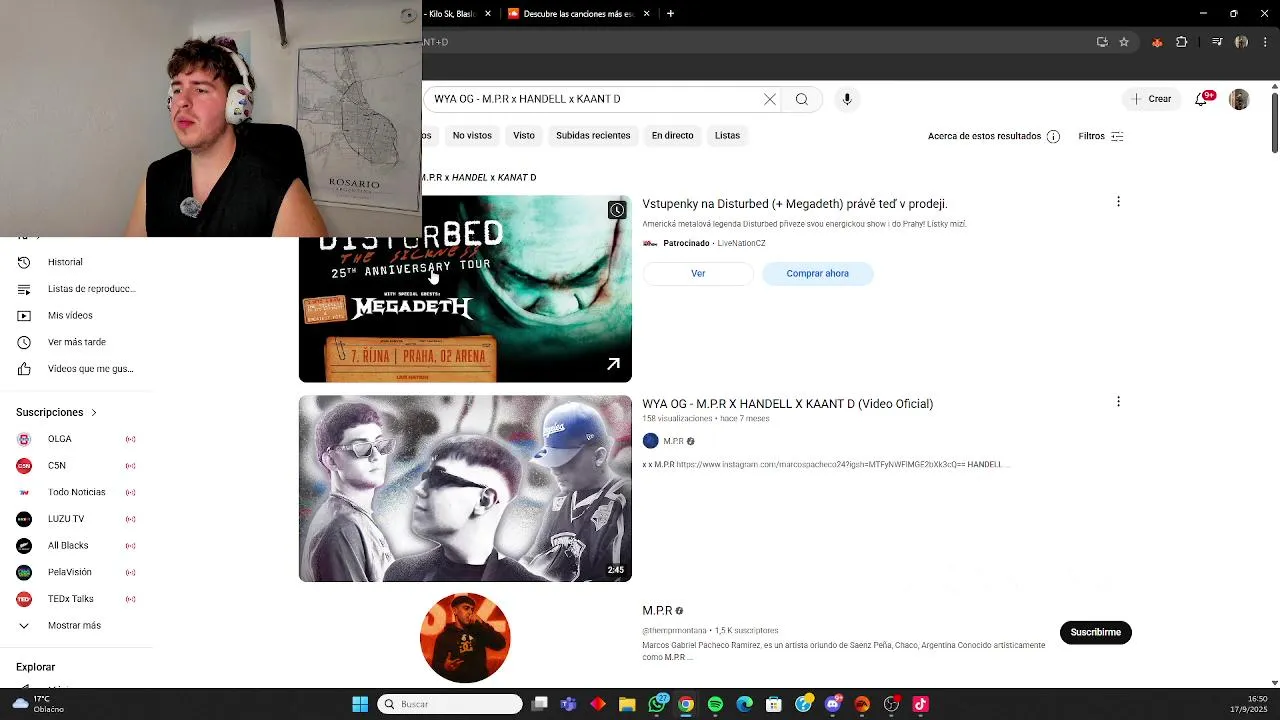Image resolution: width=1280 pixels, height=720 pixels.
Task: Open YouTube notifications bell
Action: click(x=1201, y=99)
